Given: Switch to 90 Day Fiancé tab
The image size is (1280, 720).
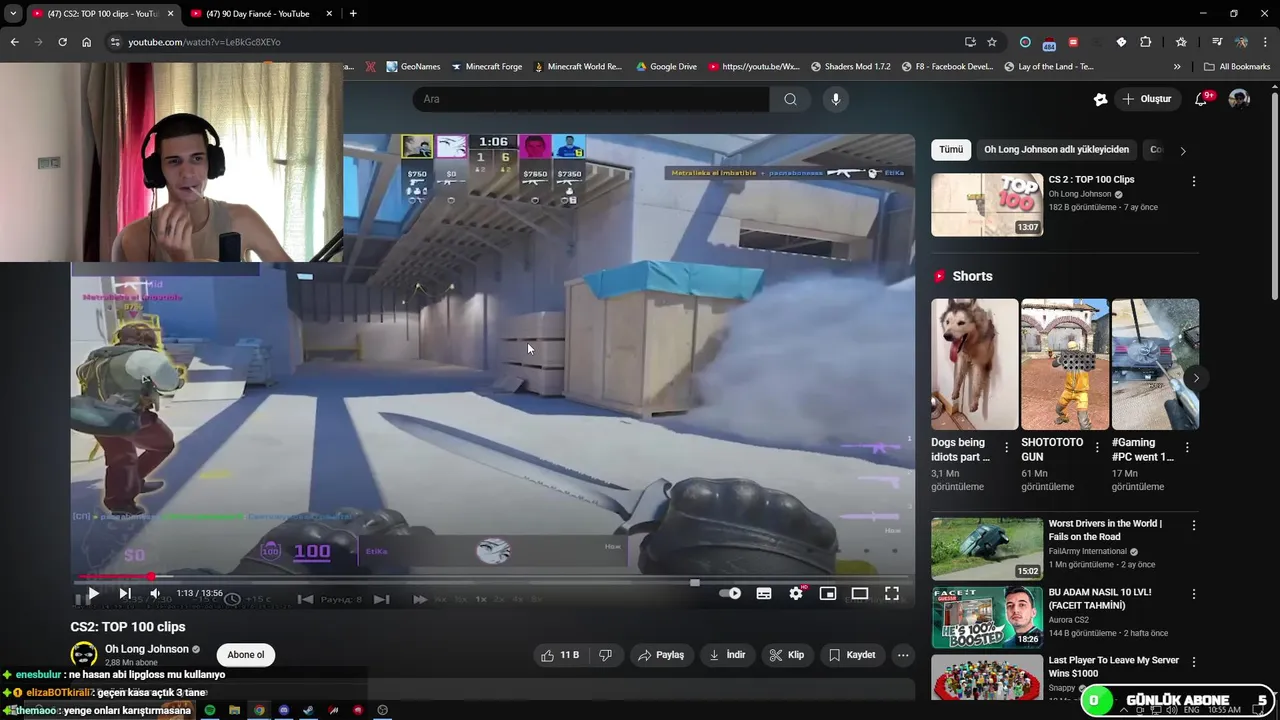Looking at the screenshot, I should [260, 14].
